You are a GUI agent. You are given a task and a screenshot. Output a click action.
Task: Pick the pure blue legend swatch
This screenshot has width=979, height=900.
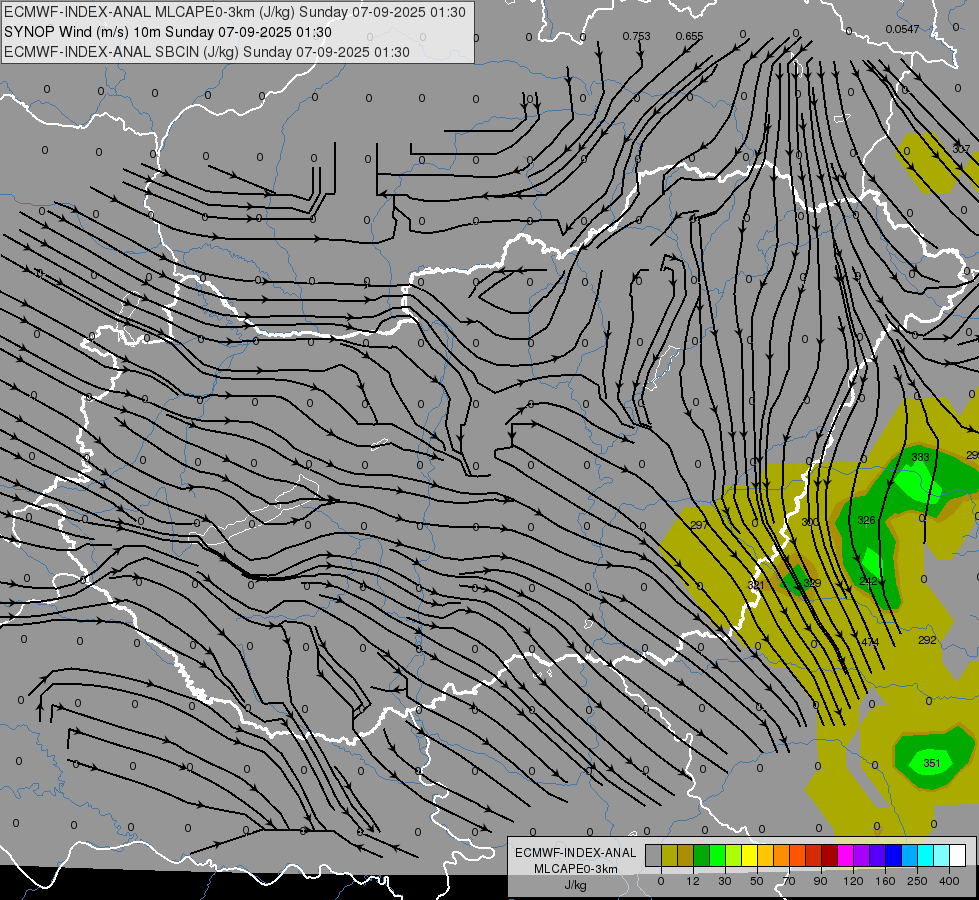pos(894,855)
